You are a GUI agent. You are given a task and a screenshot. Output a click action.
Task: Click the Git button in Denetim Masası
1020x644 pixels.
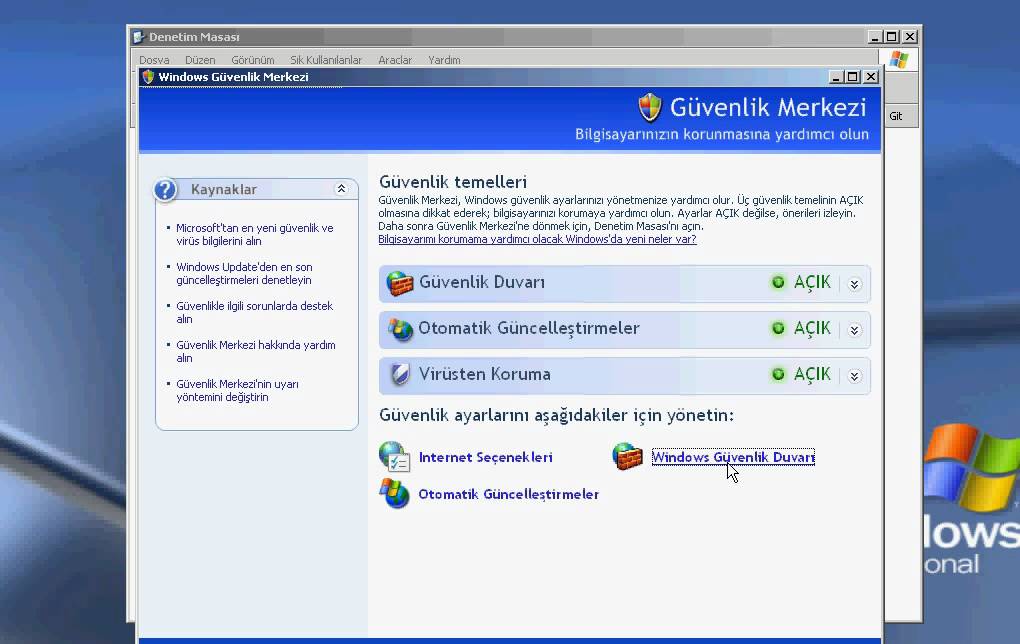(x=896, y=116)
